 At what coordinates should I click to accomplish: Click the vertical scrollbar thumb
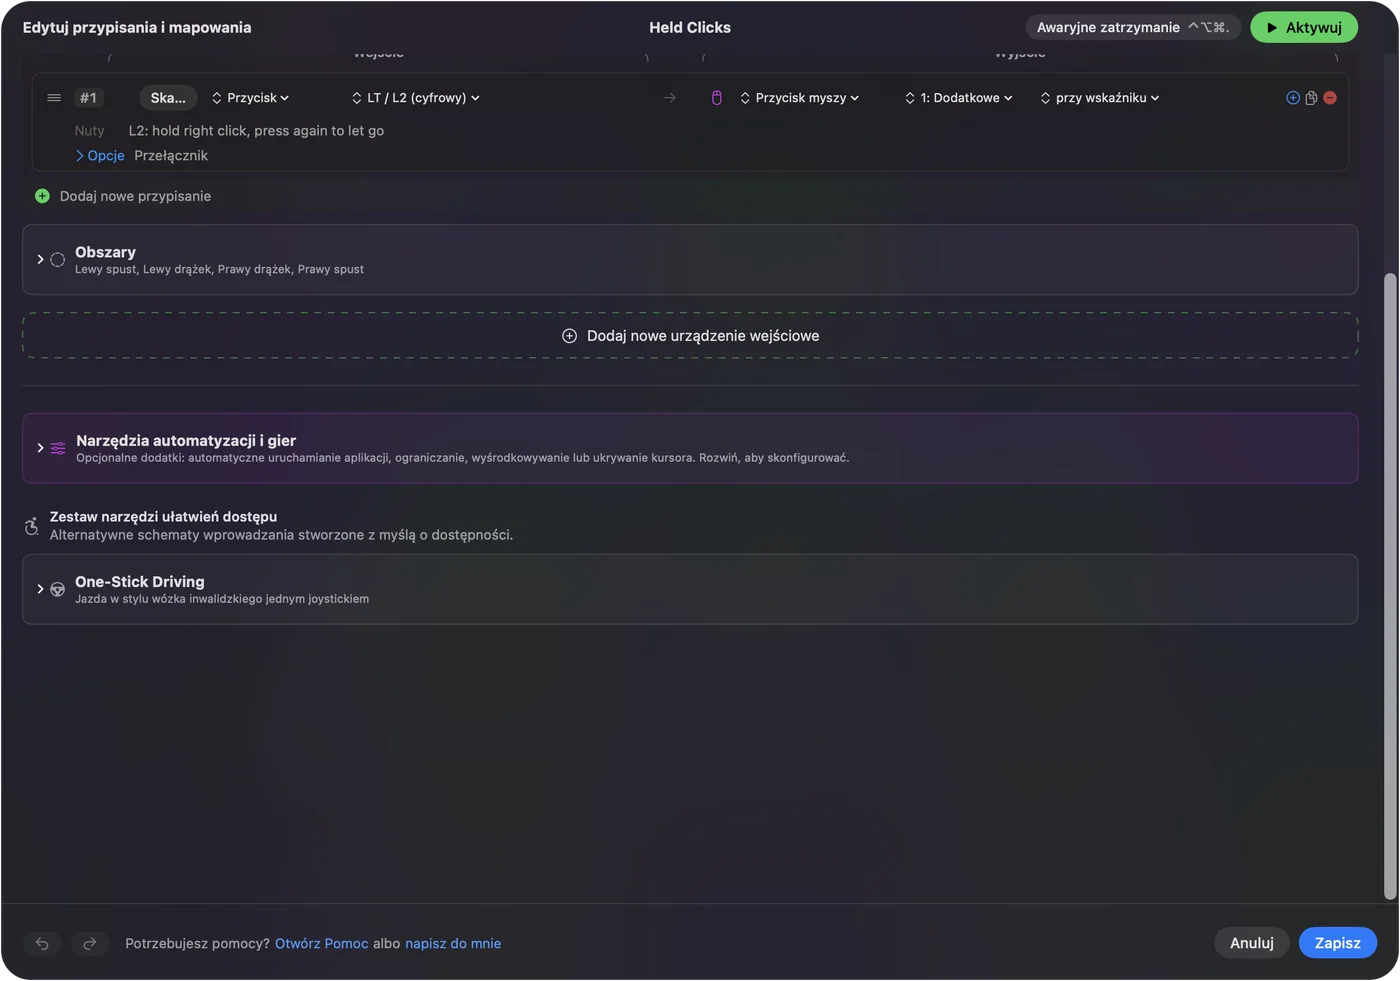coord(1389,586)
